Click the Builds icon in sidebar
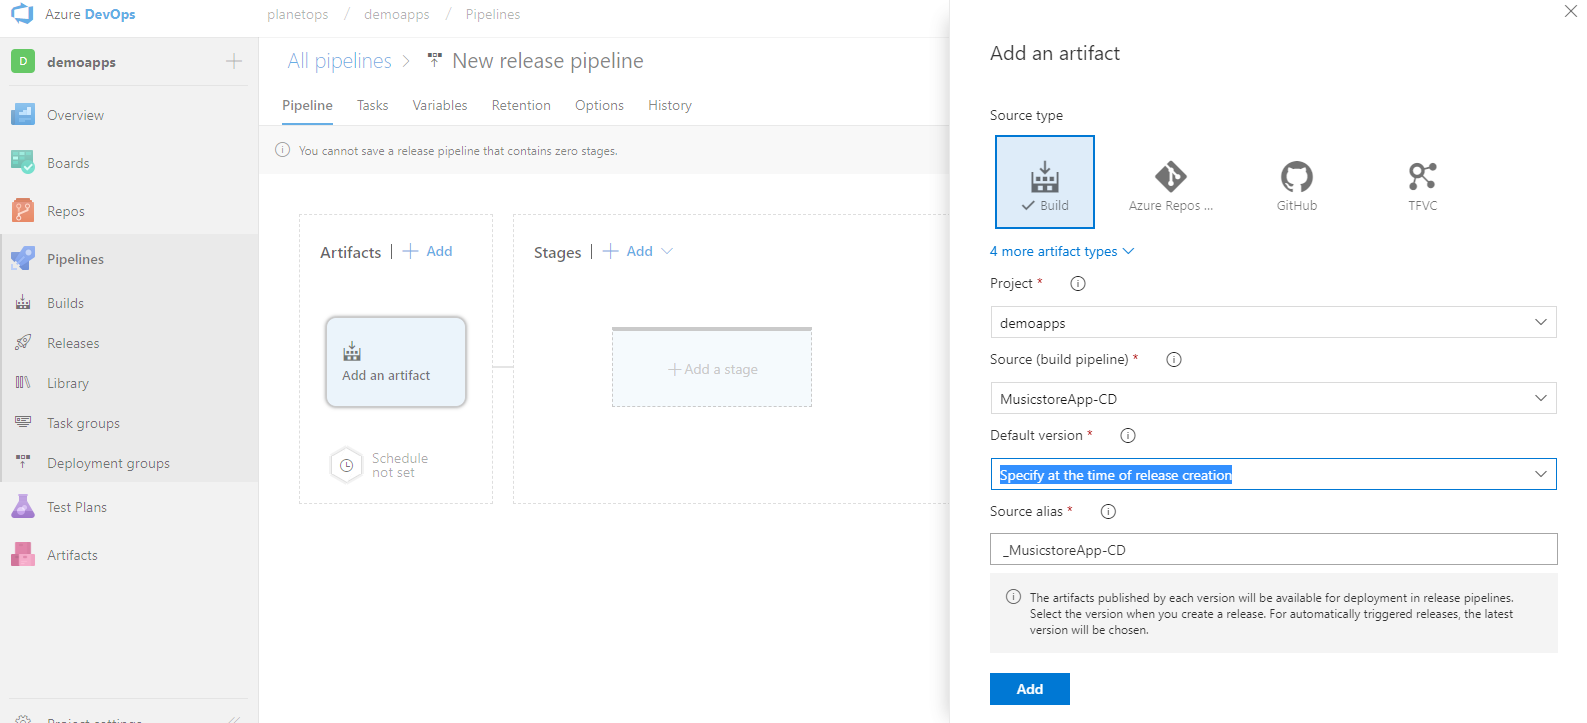This screenshot has height=723, width=1587. point(23,303)
